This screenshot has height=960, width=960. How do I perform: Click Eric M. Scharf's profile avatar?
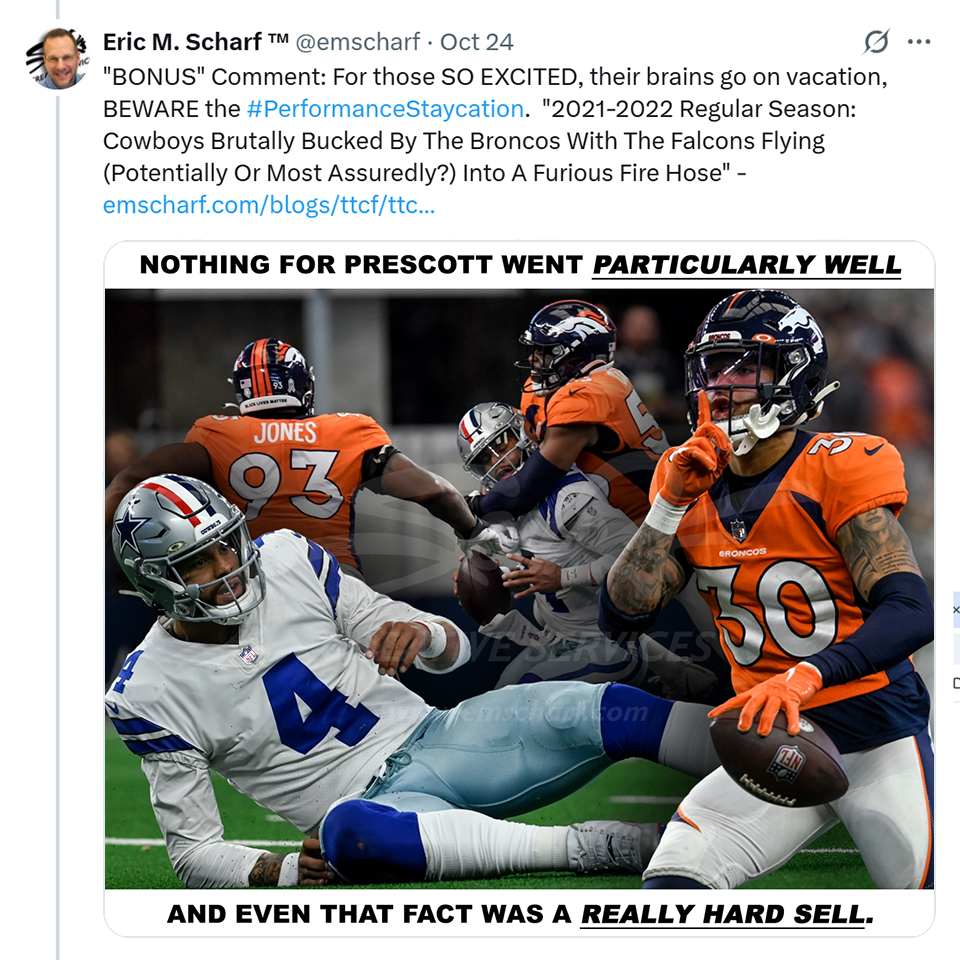click(56, 58)
